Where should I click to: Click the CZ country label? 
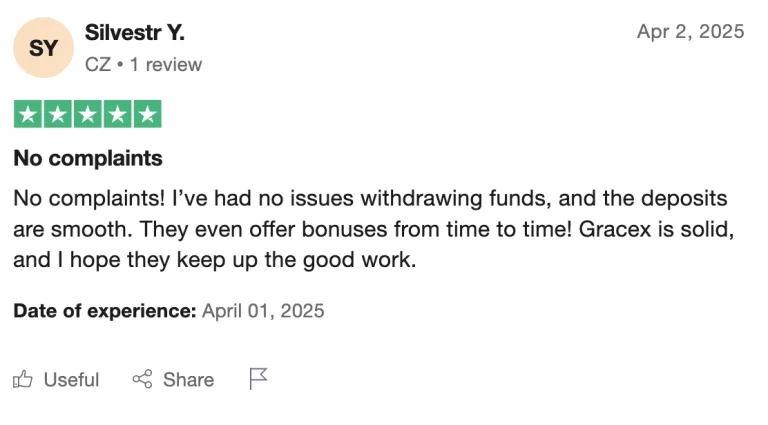[x=98, y=65]
